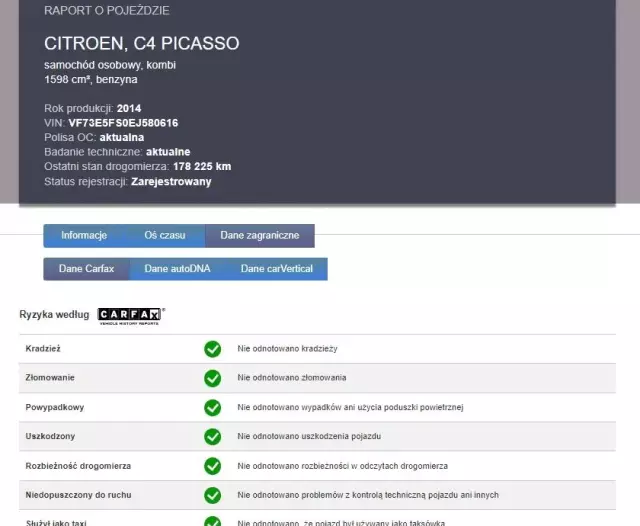This screenshot has width=640, height=526.
Task: Click engine info 1598 cm³, benzyna
Action: coord(91,79)
